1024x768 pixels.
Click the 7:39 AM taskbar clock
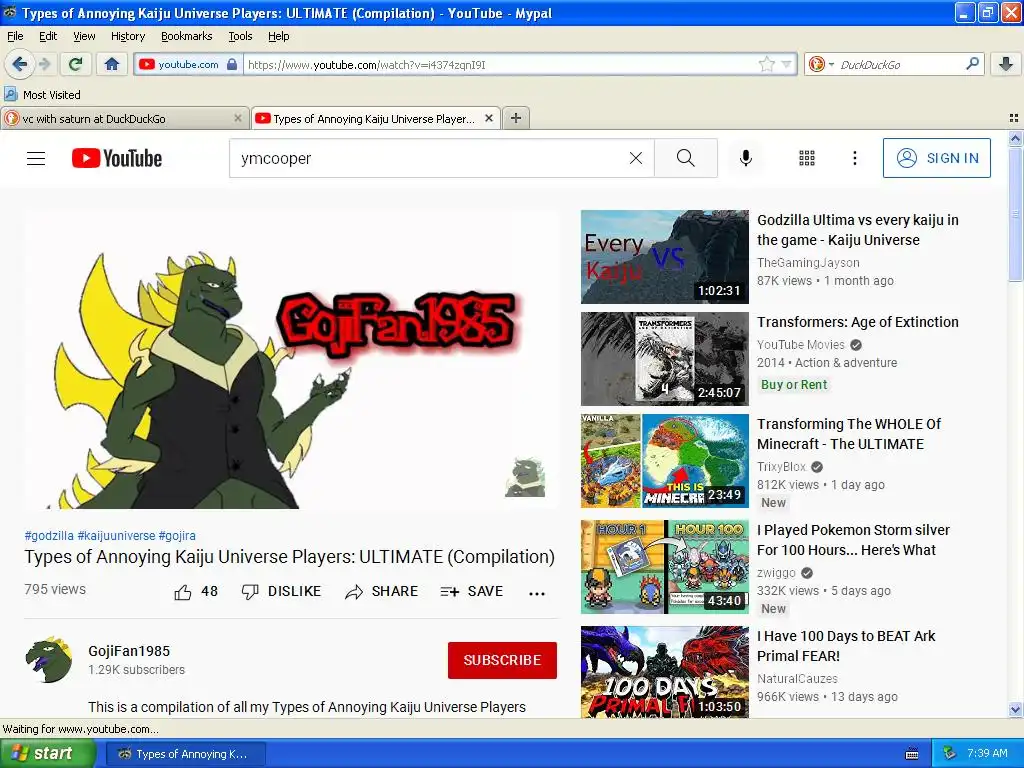pos(987,754)
